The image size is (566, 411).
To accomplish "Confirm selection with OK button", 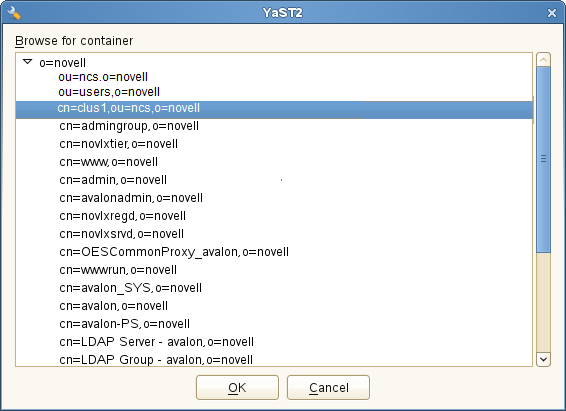I will click(237, 388).
